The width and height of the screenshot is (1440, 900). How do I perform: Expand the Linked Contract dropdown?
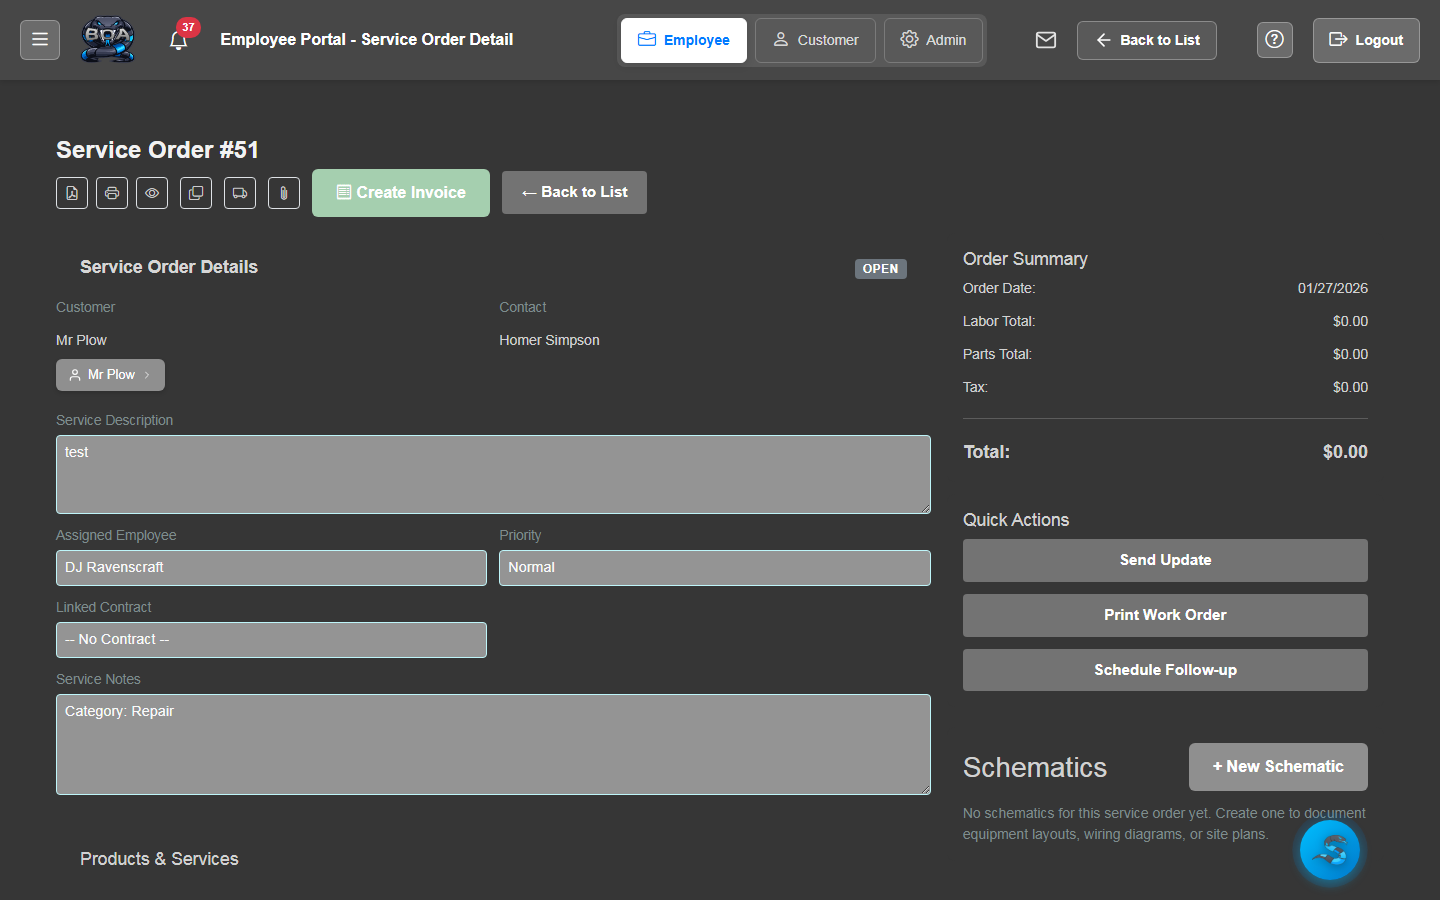[271, 640]
